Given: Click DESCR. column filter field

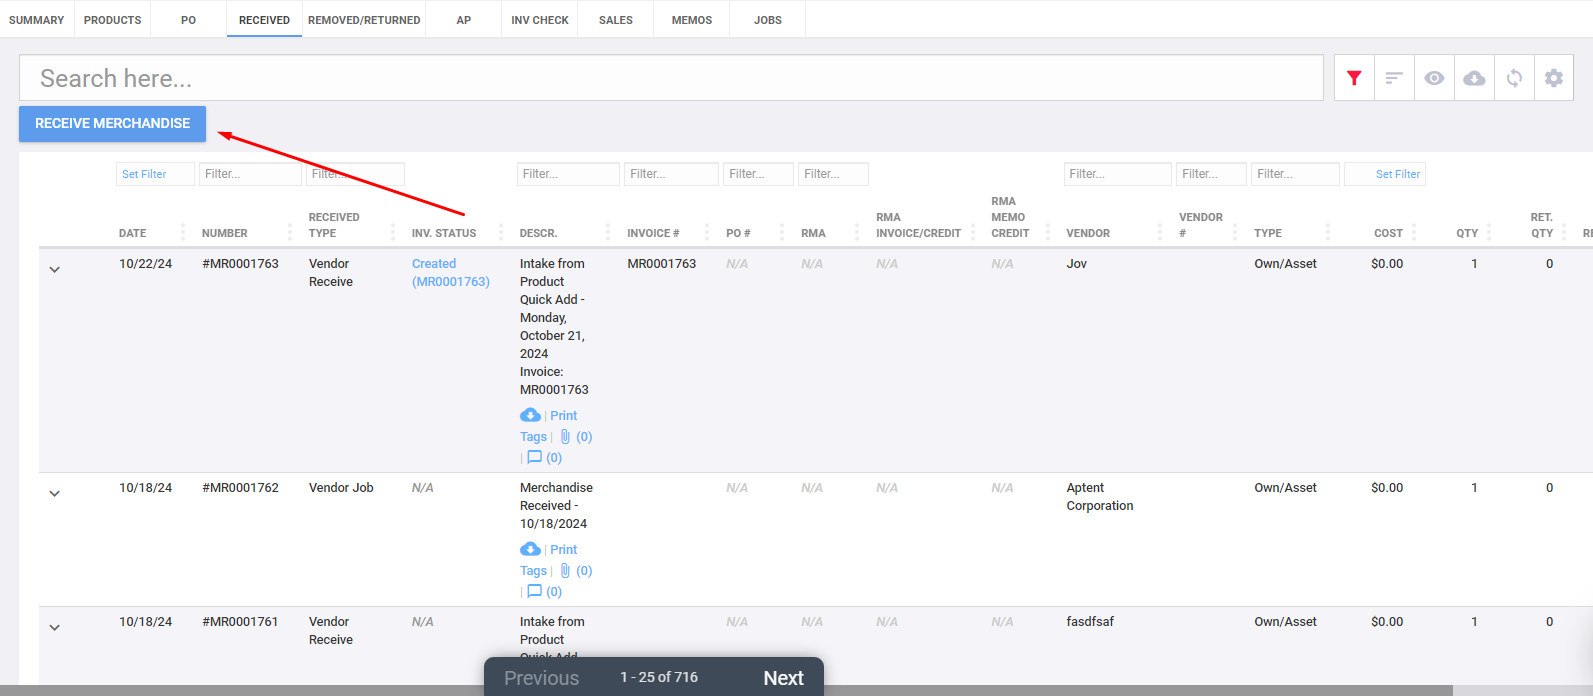Looking at the screenshot, I should (x=568, y=174).
